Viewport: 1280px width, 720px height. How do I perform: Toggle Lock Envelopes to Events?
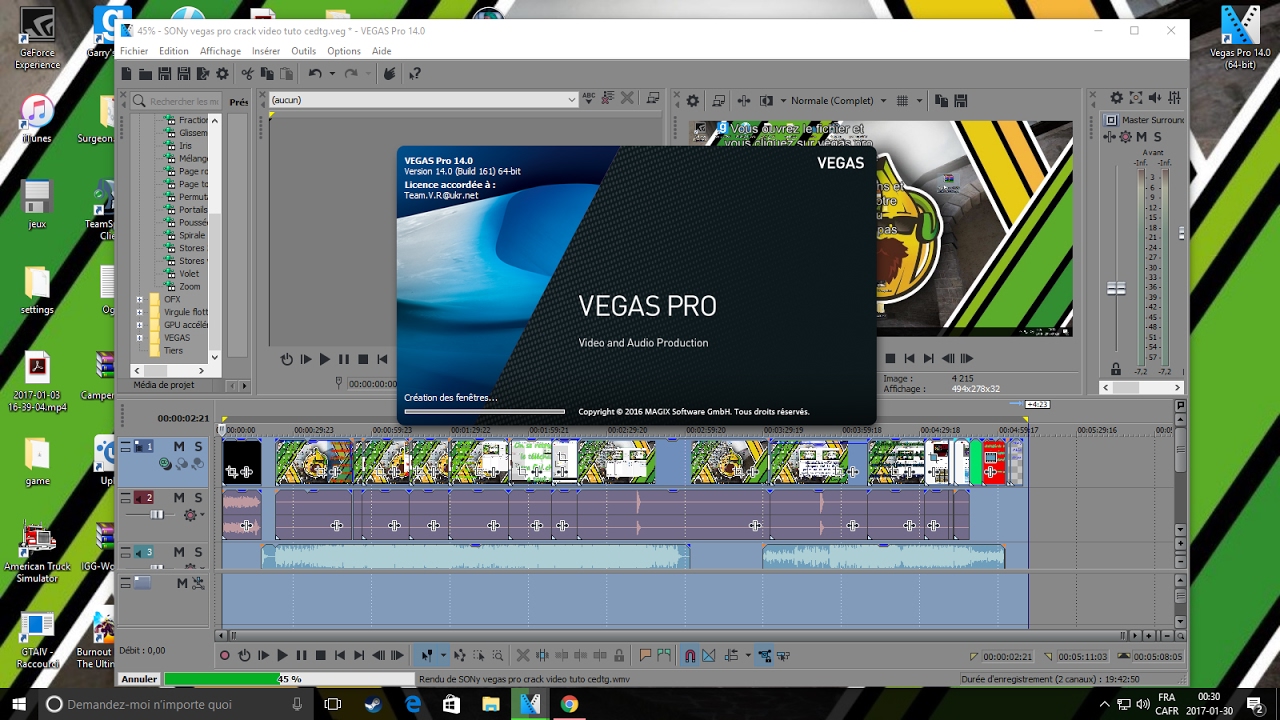pyautogui.click(x=764, y=656)
